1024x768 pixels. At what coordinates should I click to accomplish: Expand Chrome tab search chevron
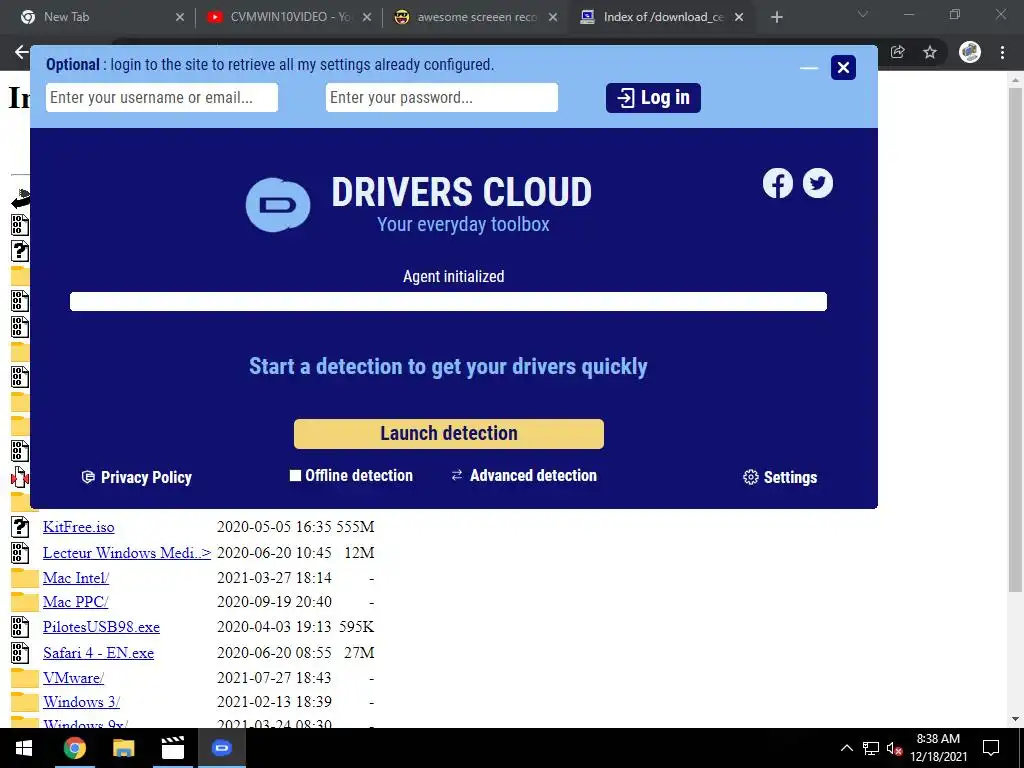(x=863, y=14)
